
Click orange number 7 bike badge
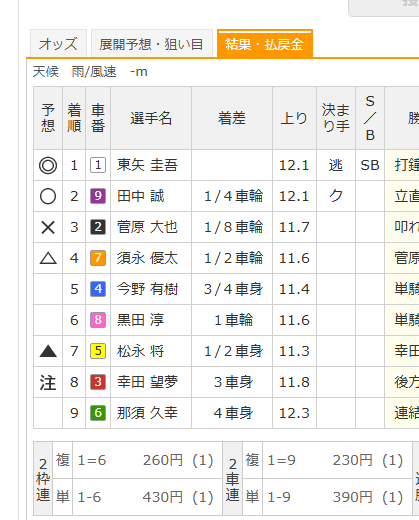(98, 258)
